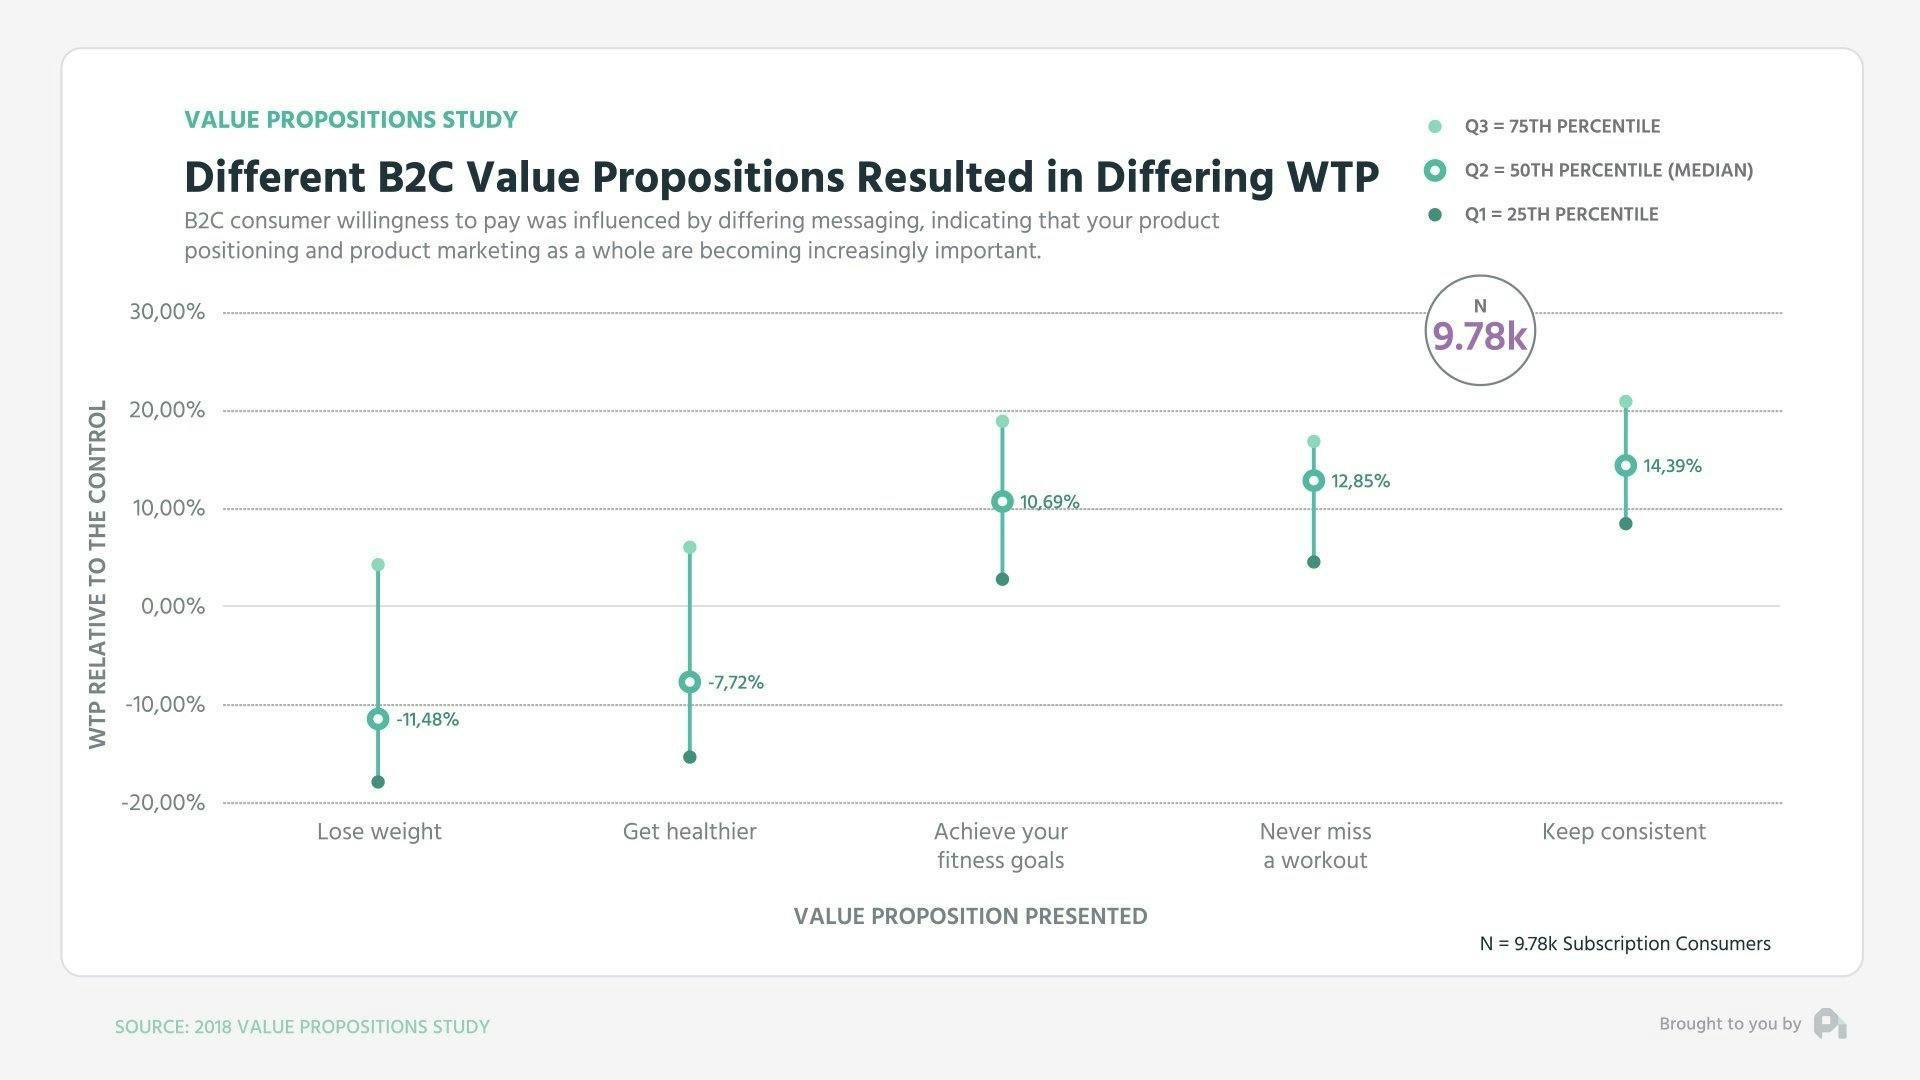1920x1080 pixels.
Task: Click the Q2 median legend ring marker
Action: [x=1435, y=171]
